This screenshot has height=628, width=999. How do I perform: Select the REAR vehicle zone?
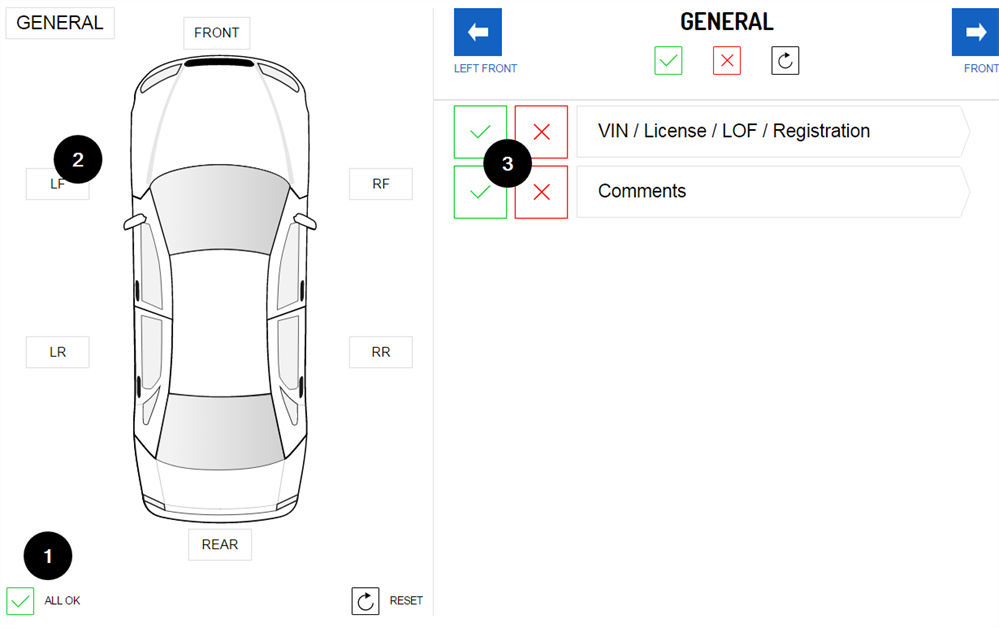pos(220,545)
